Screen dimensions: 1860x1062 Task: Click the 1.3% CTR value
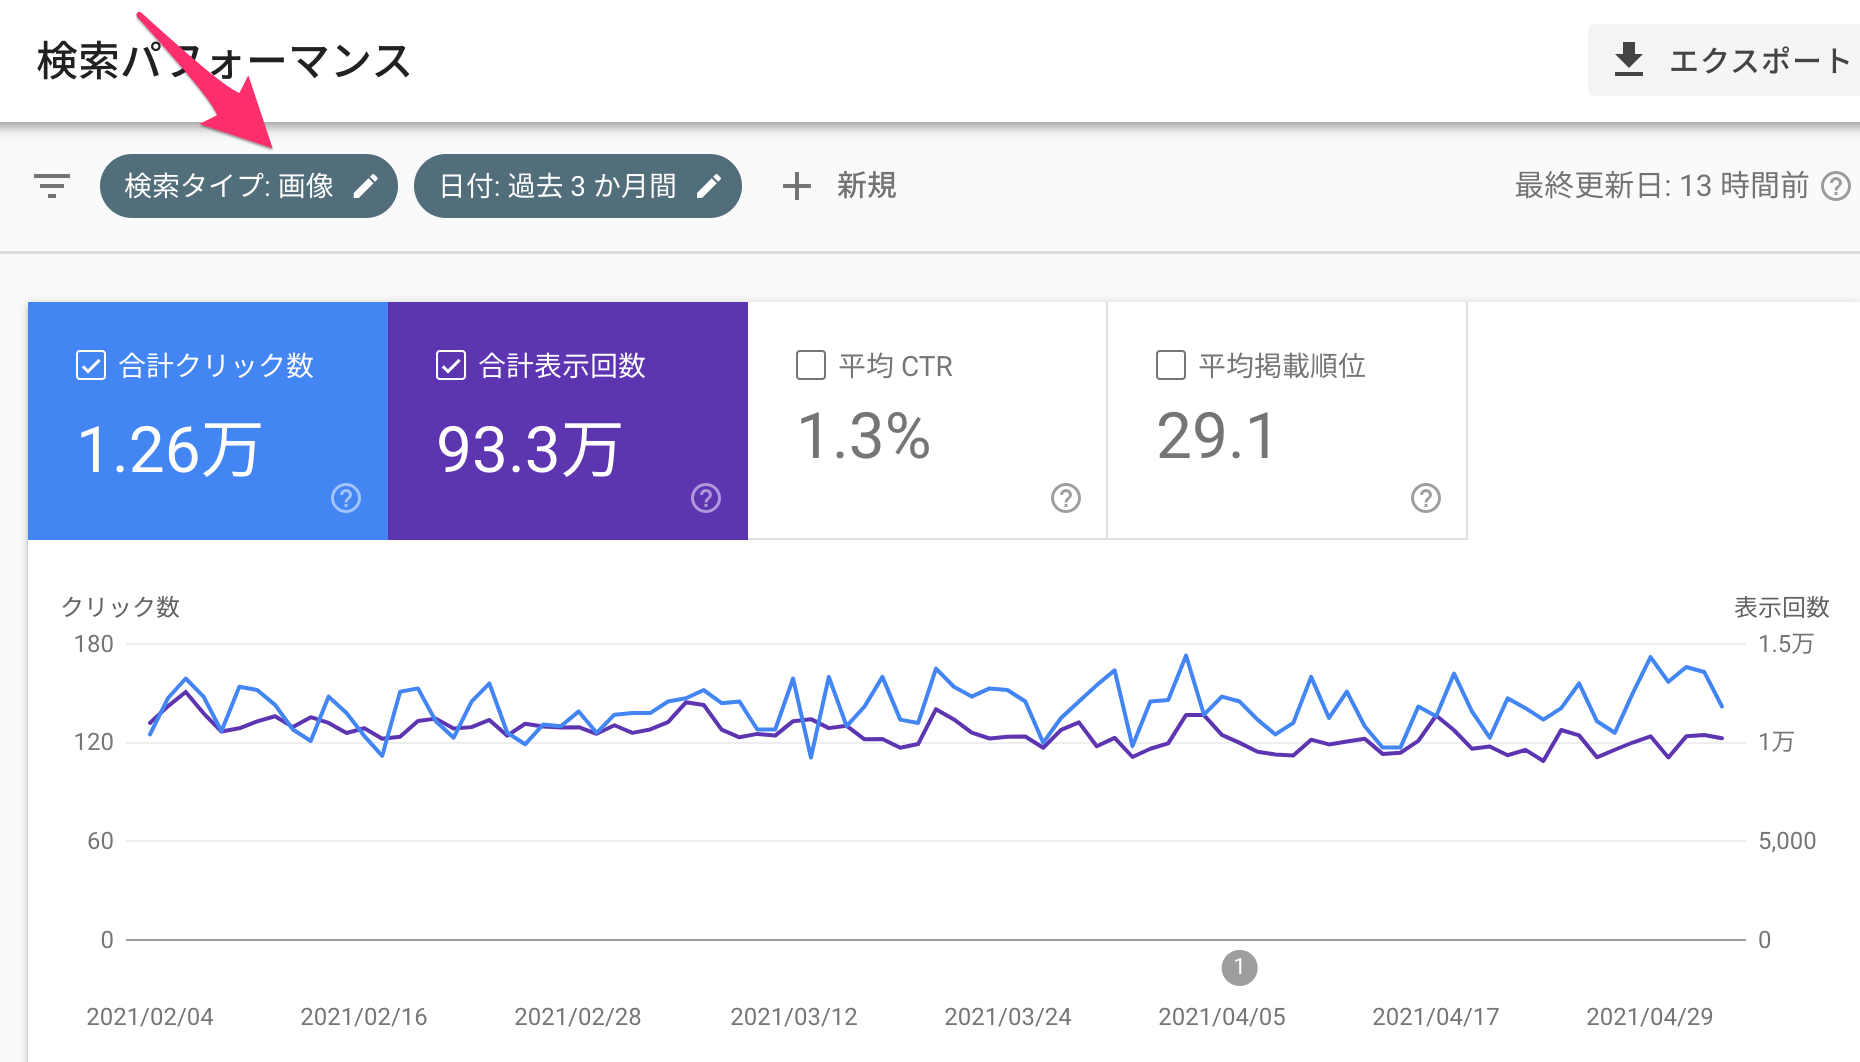click(864, 437)
